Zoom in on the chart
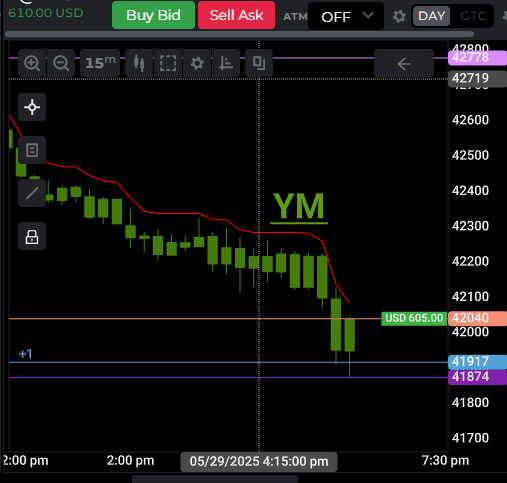The height and width of the screenshot is (483, 507). [32, 63]
